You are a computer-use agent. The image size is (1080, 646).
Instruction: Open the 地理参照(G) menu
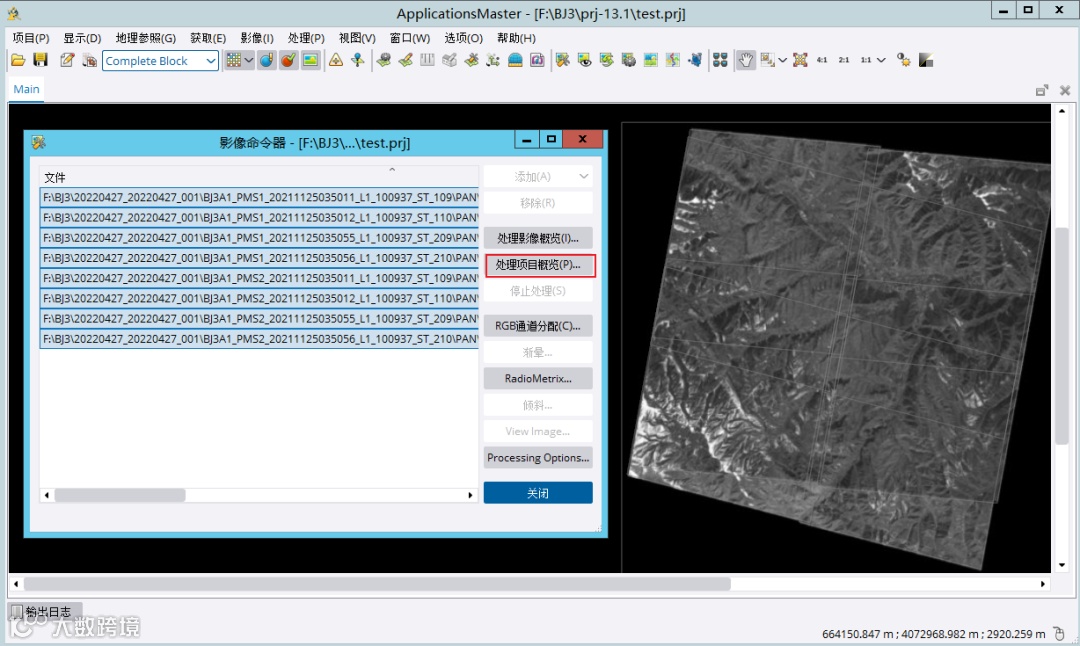pos(145,38)
